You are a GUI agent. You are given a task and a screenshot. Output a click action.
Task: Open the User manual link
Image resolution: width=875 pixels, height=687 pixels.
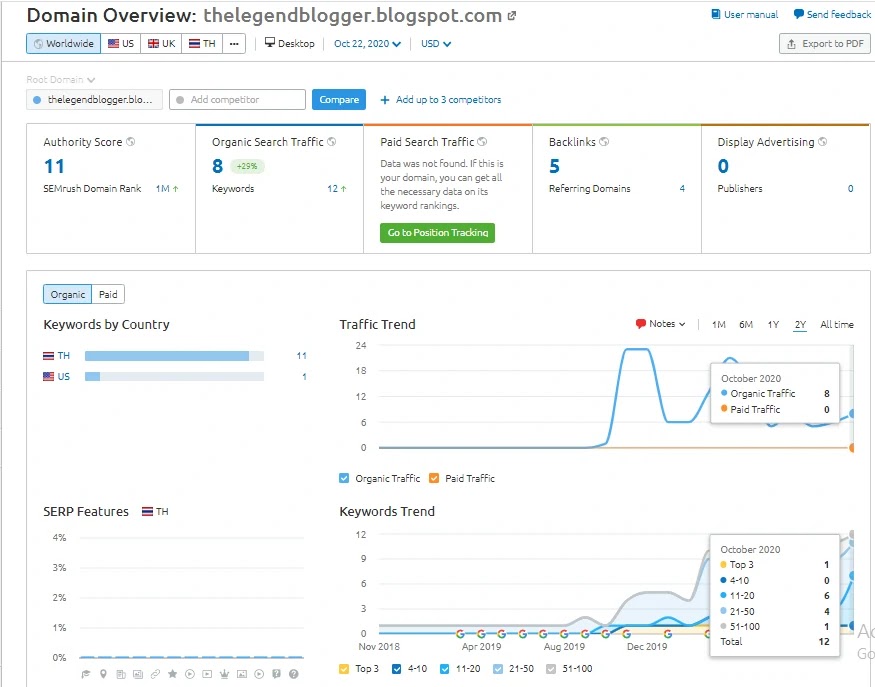point(745,15)
